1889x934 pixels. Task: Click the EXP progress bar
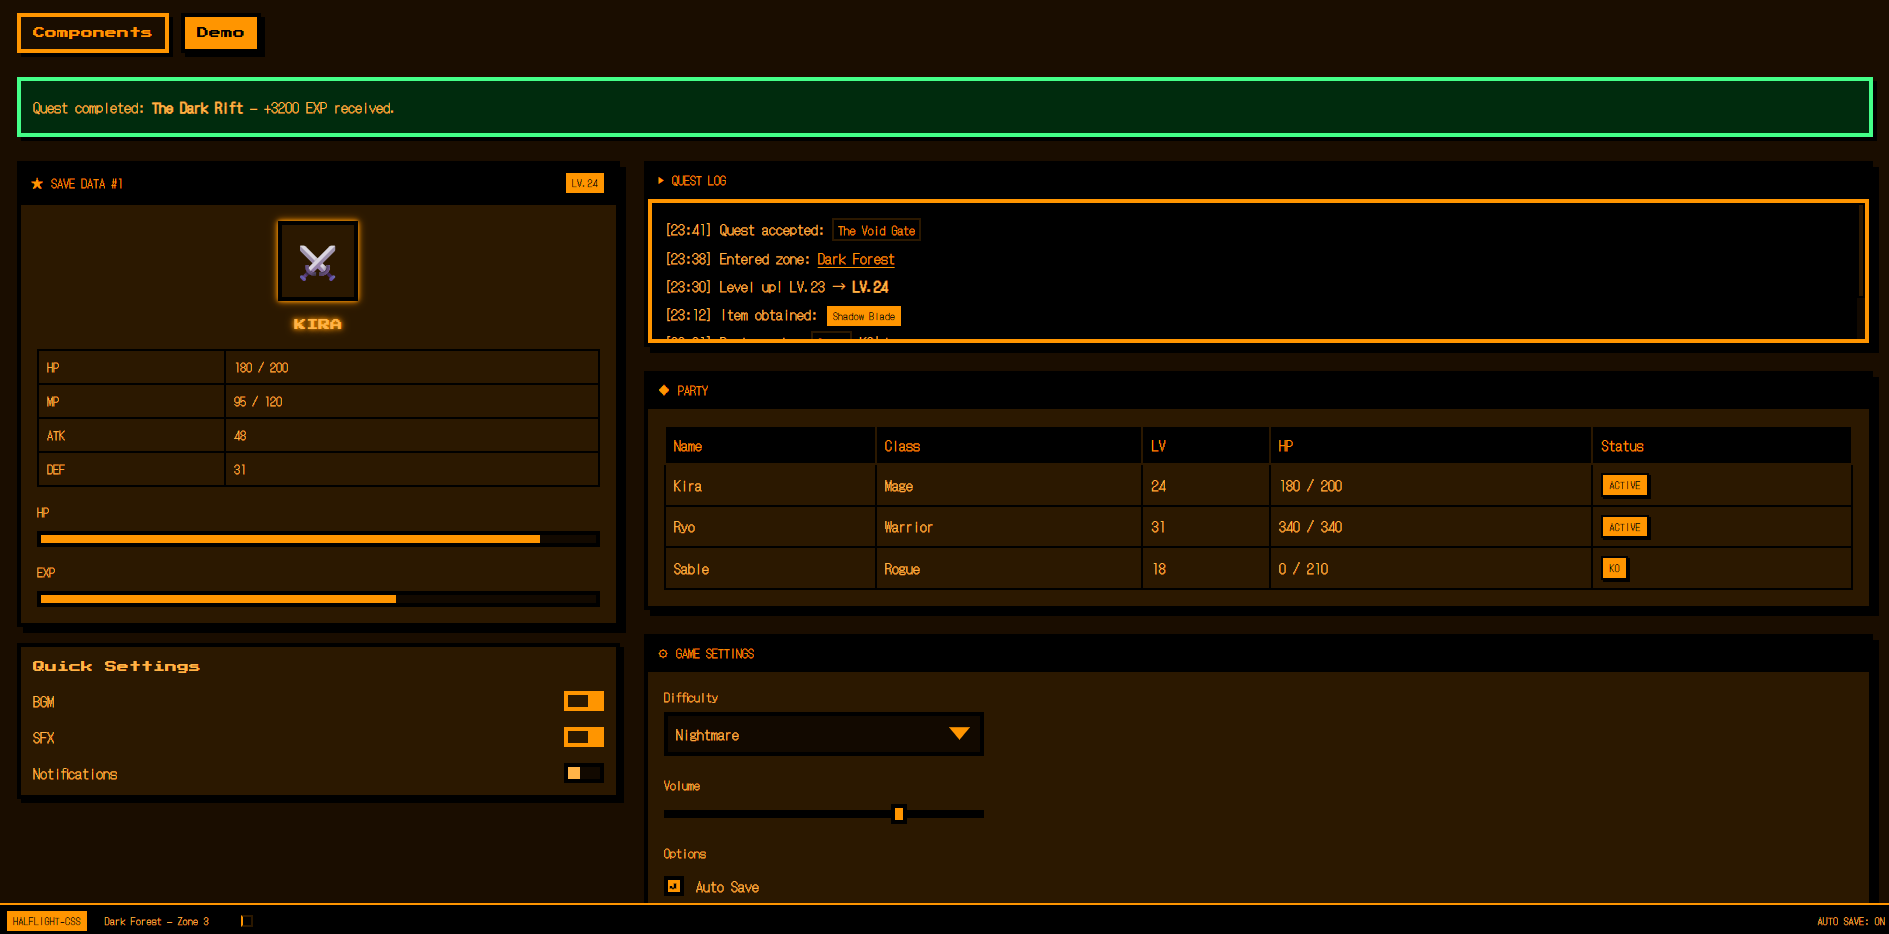(x=318, y=599)
